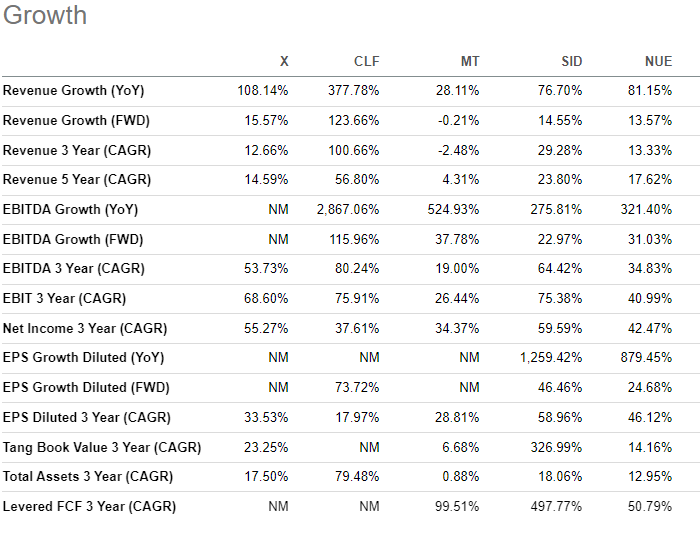
Task: Select the Revenue 3 Year (CAGR) label
Action: click(74, 151)
